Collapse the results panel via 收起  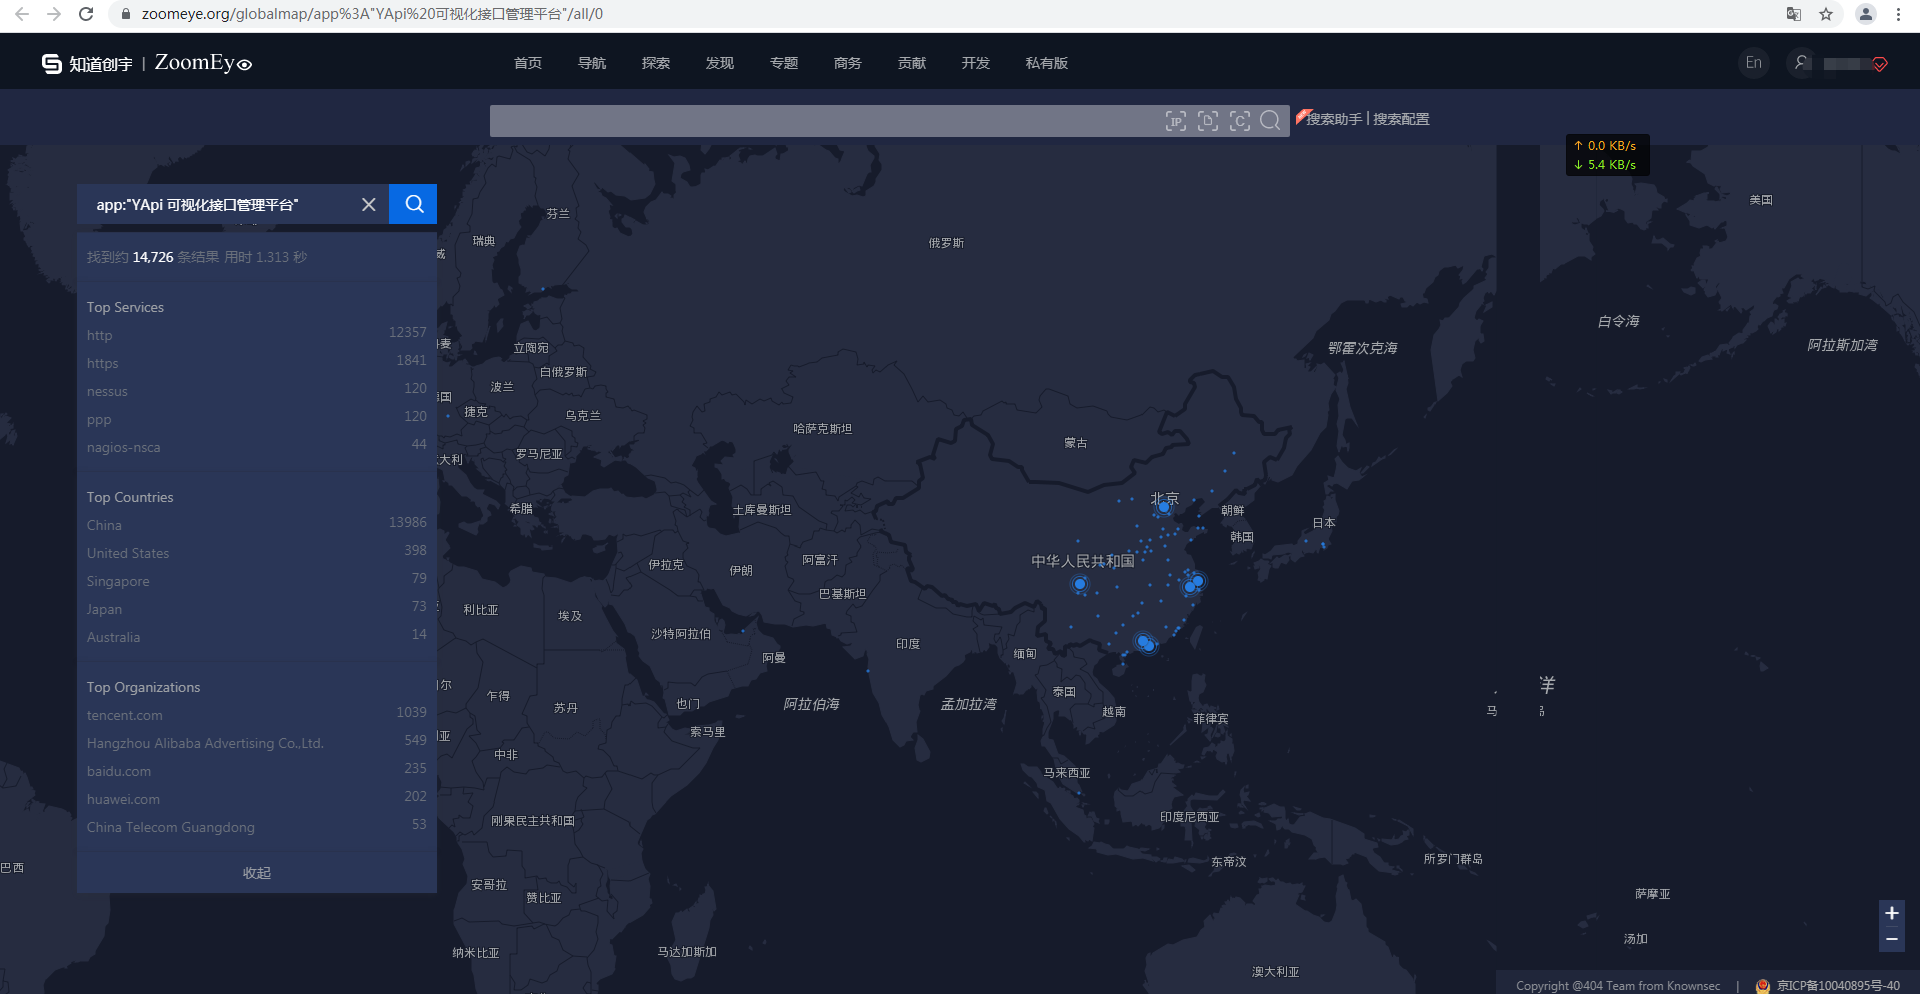(x=257, y=873)
